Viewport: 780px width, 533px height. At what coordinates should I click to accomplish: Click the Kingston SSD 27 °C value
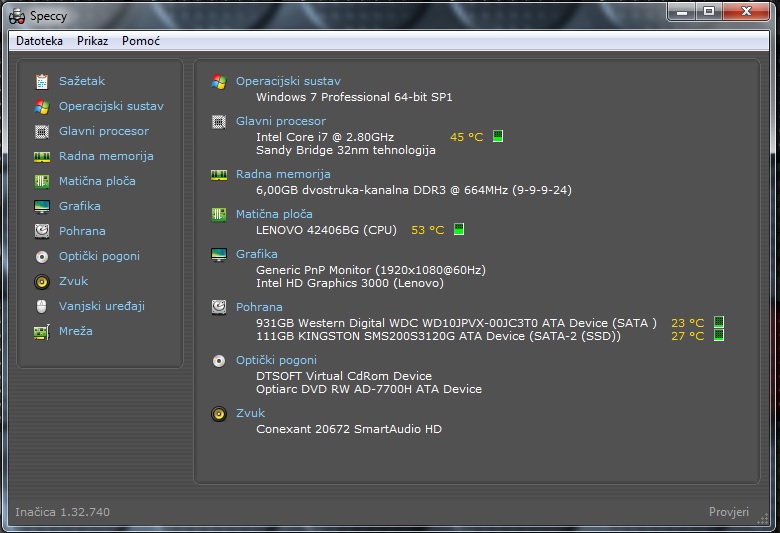click(x=687, y=336)
